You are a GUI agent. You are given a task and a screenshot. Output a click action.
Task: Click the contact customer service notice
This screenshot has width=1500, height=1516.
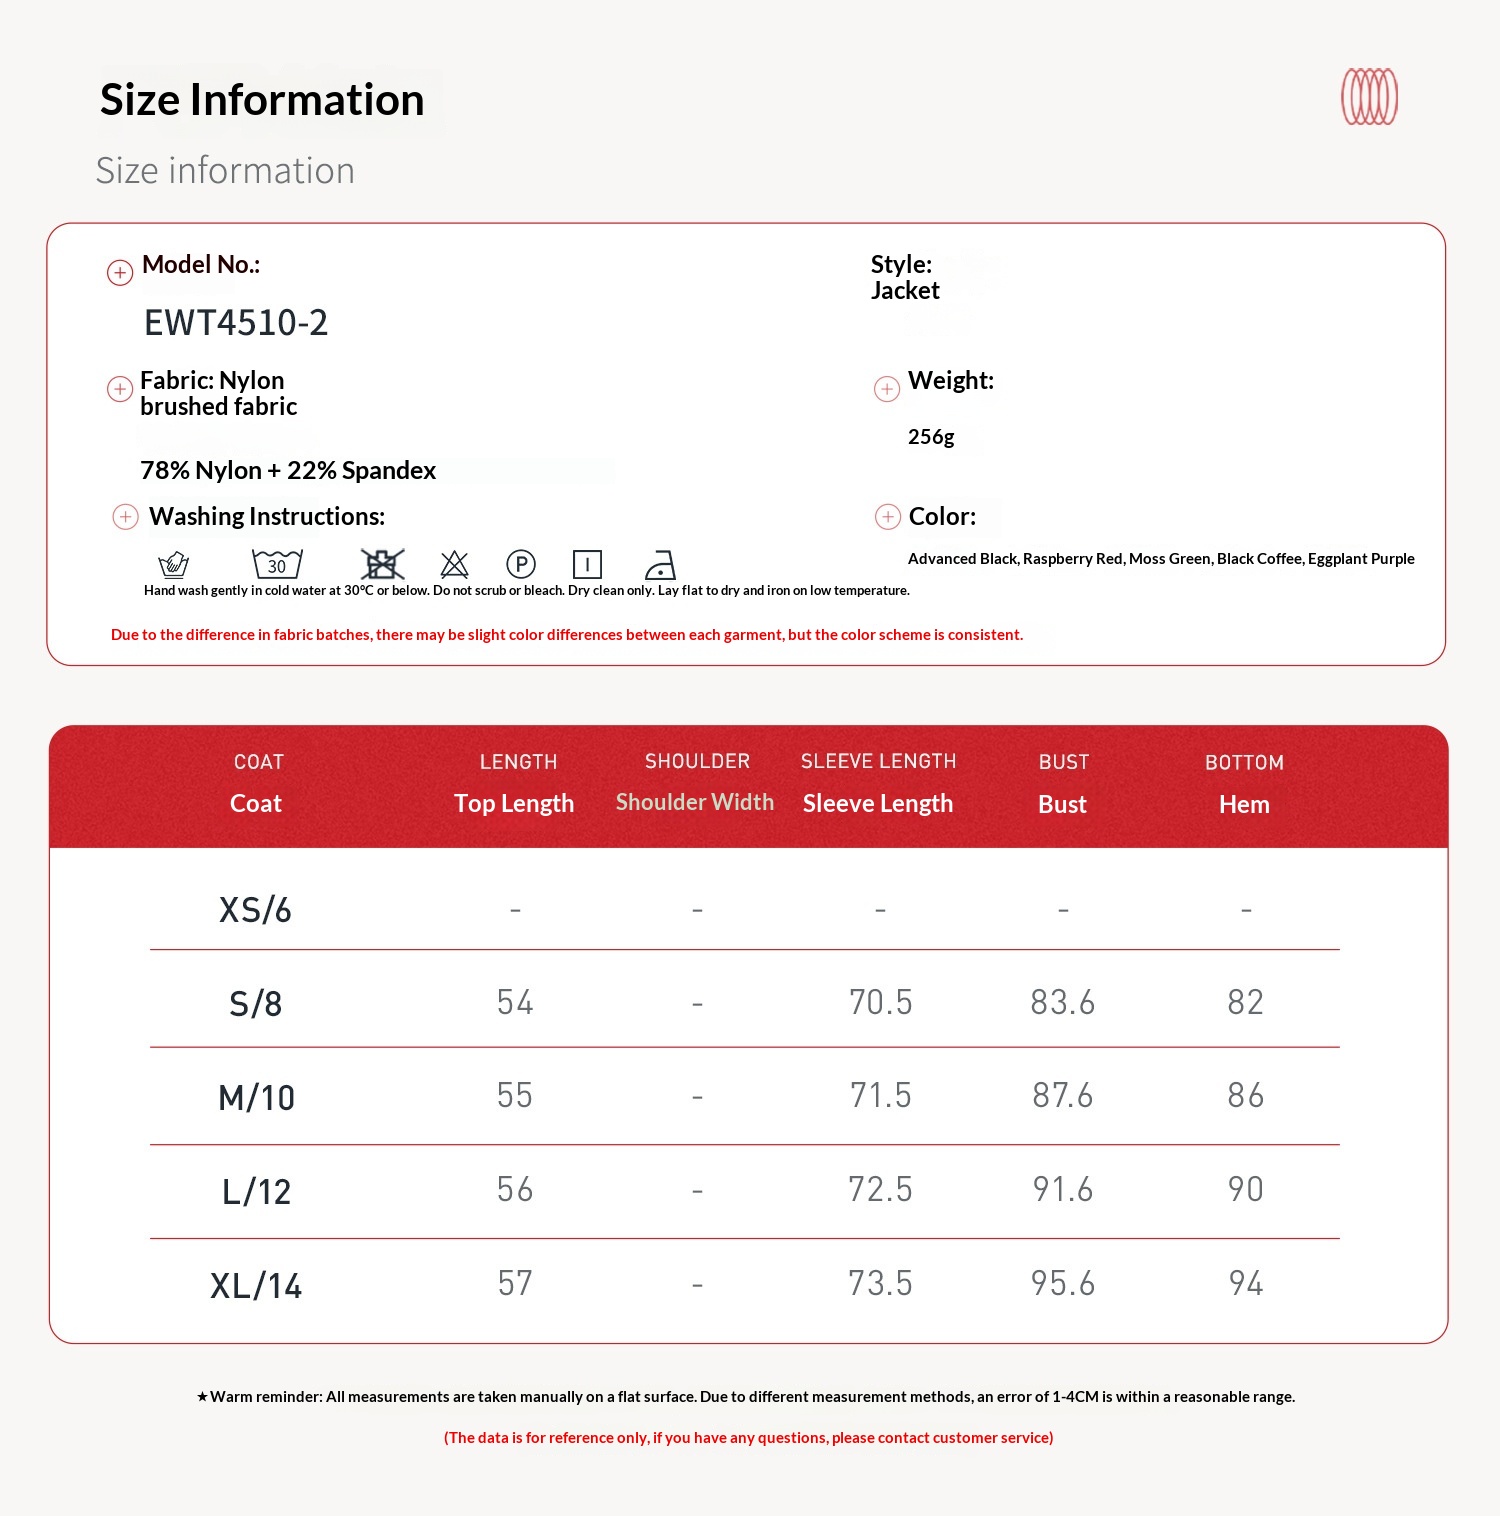pos(748,1437)
